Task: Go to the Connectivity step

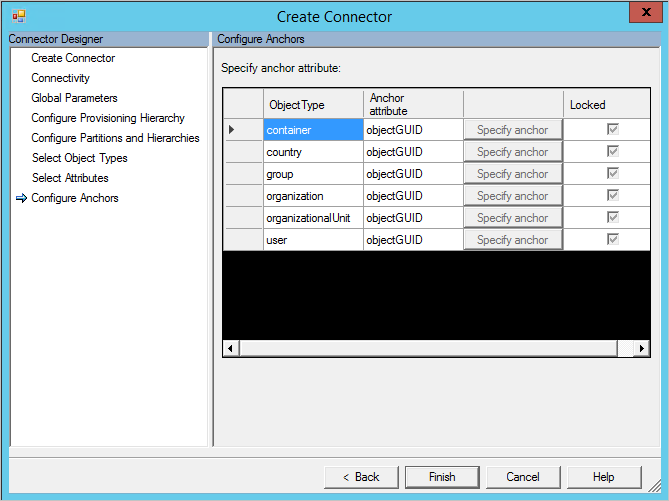Action: pos(61,78)
